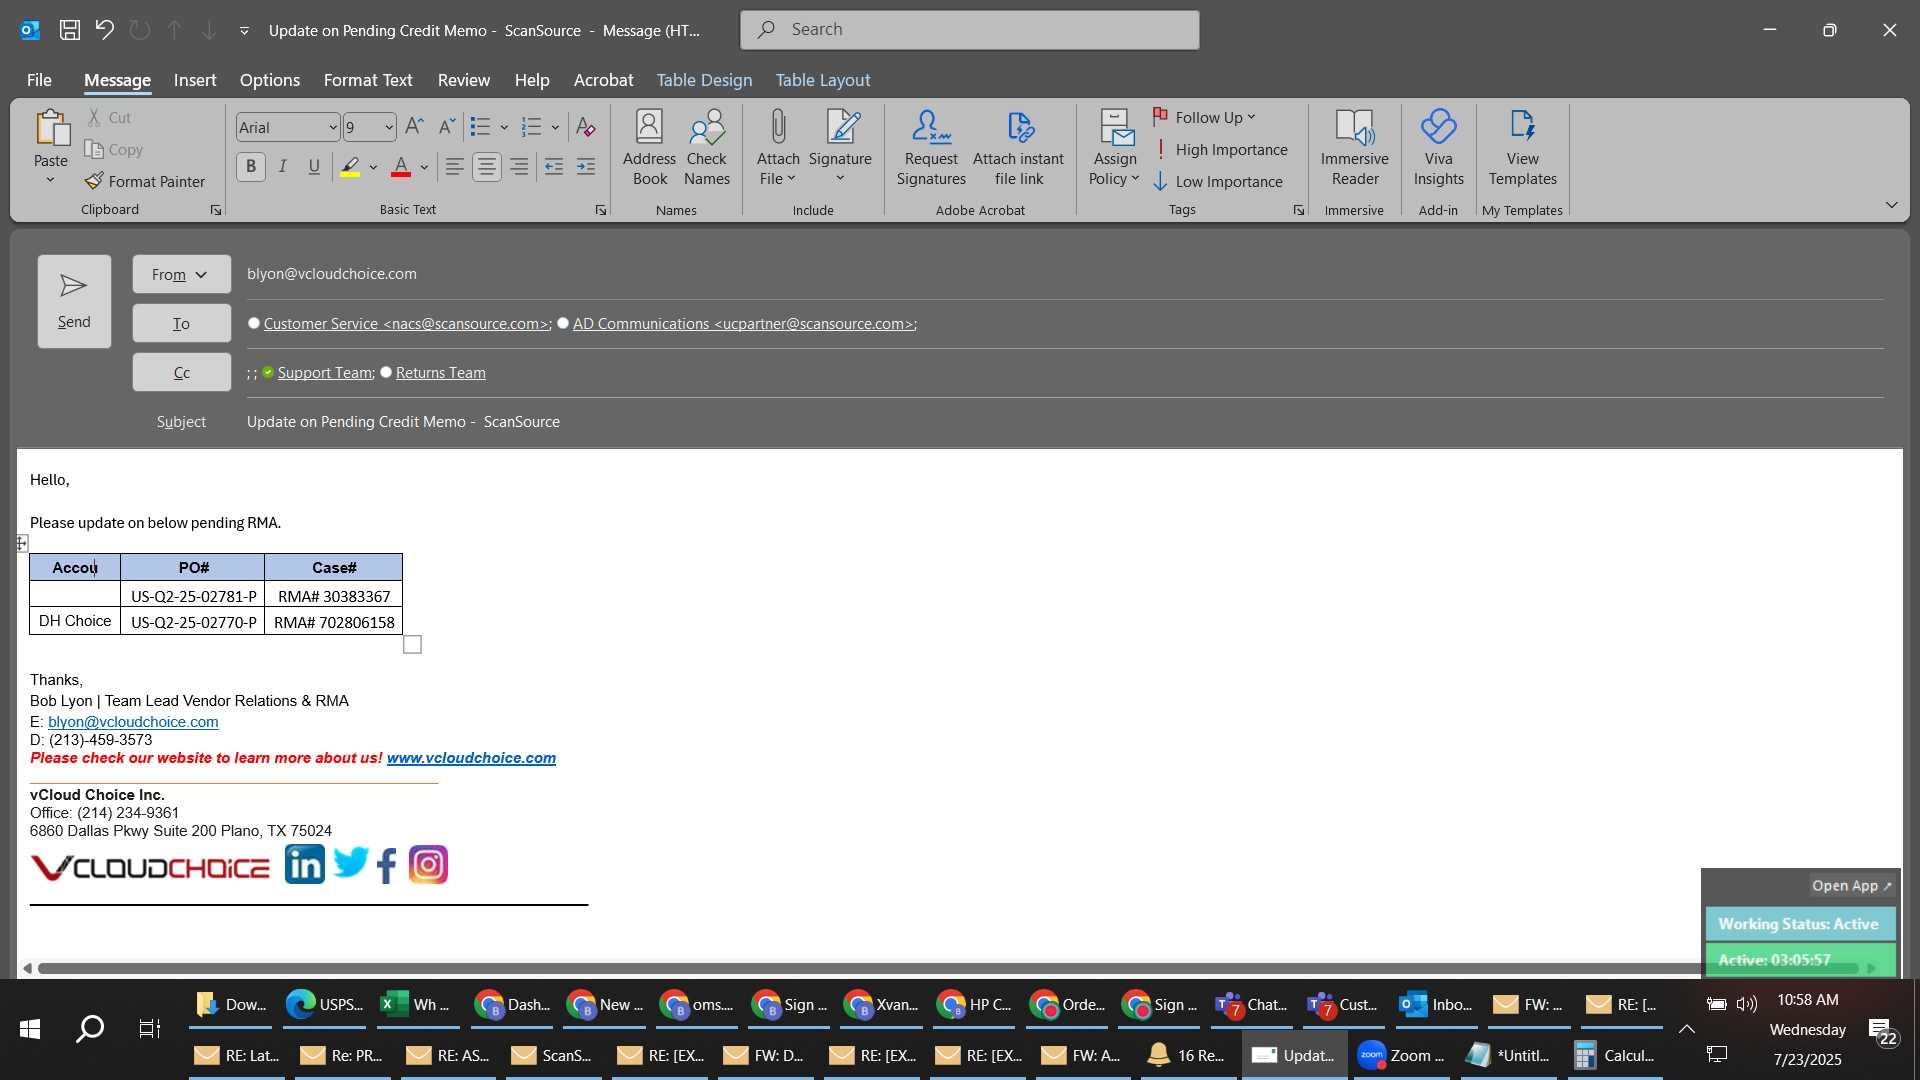The width and height of the screenshot is (1920, 1080).
Task: Click the Facebook icon in signature
Action: click(x=387, y=865)
